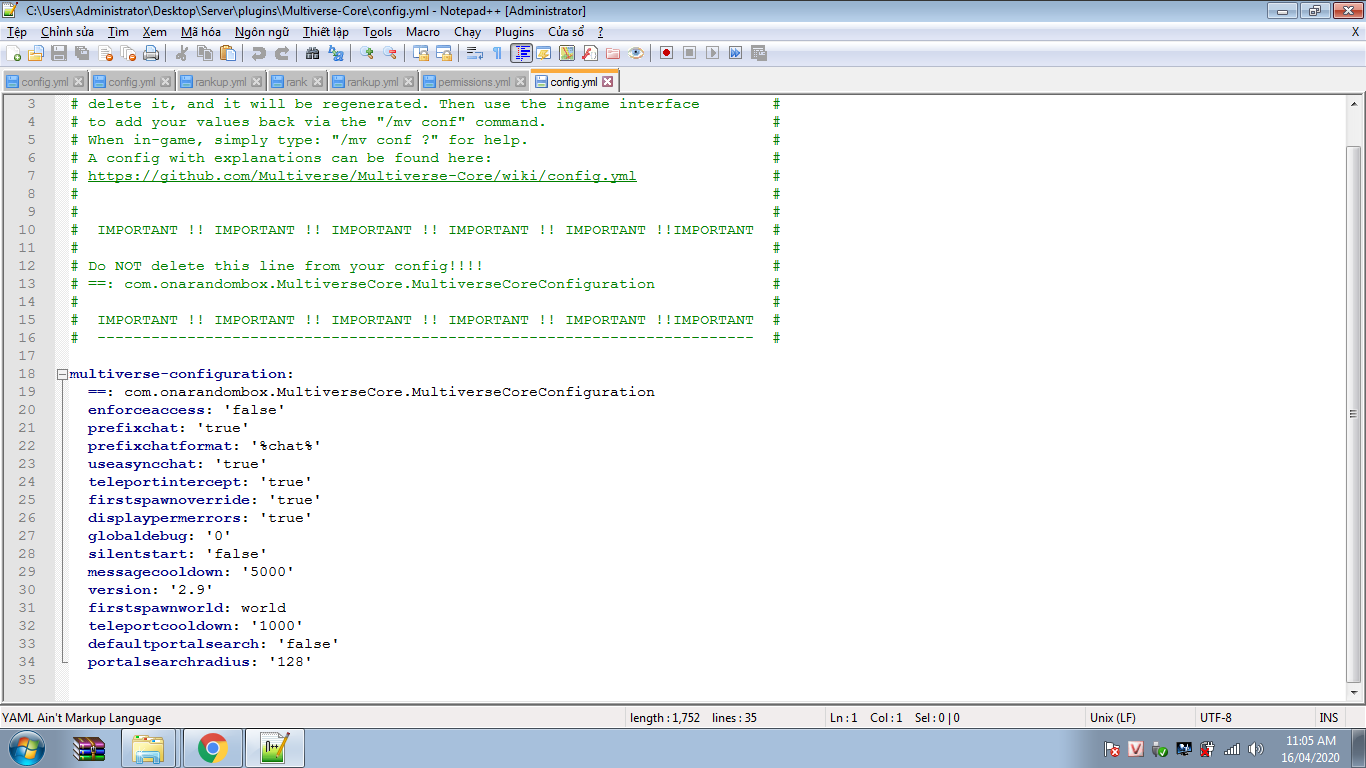Click the macro Playback button

pyautogui.click(x=712, y=53)
